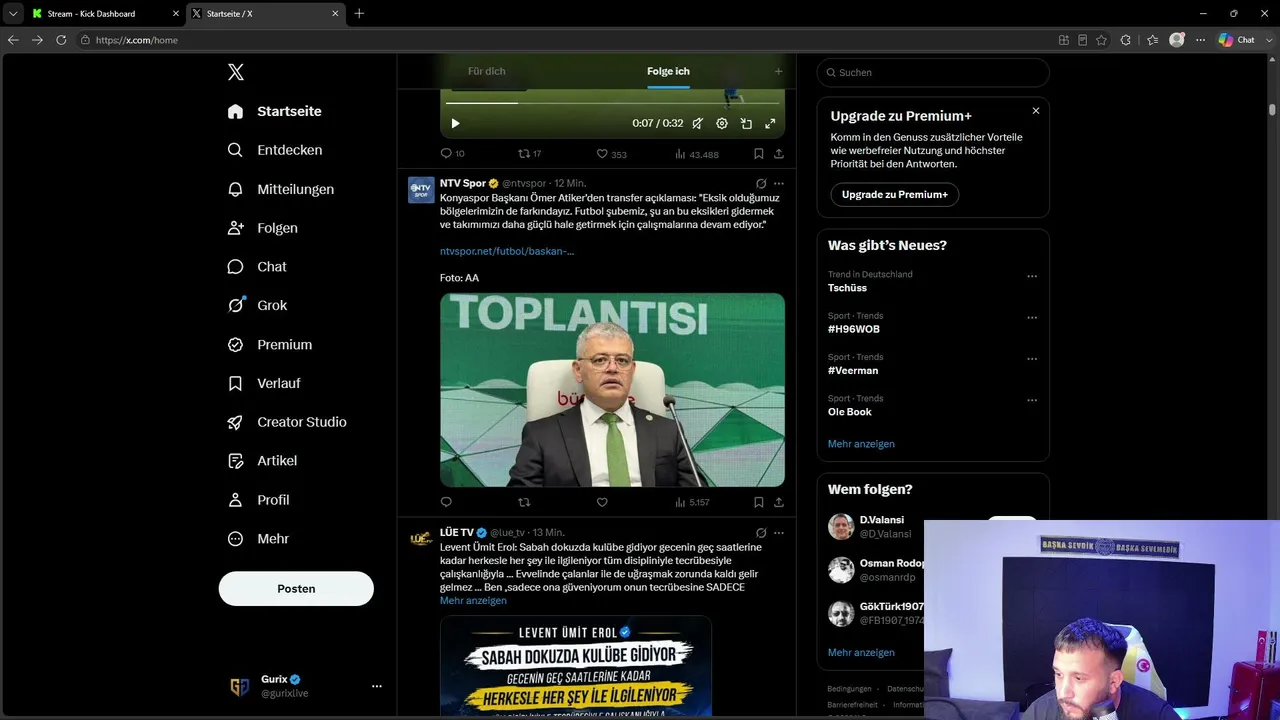Open Mitteilungen notifications page

tap(281, 189)
